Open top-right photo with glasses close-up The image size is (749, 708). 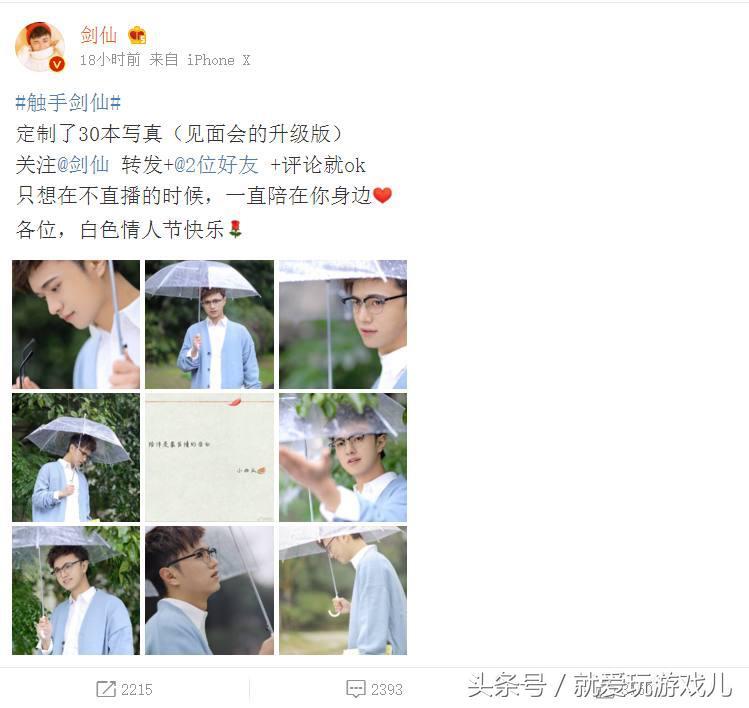(x=343, y=324)
